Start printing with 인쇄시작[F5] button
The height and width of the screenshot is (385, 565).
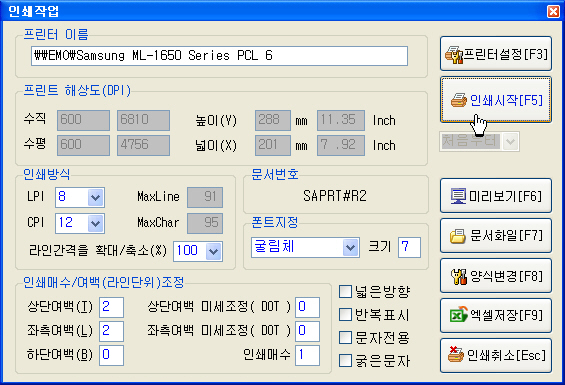point(496,100)
